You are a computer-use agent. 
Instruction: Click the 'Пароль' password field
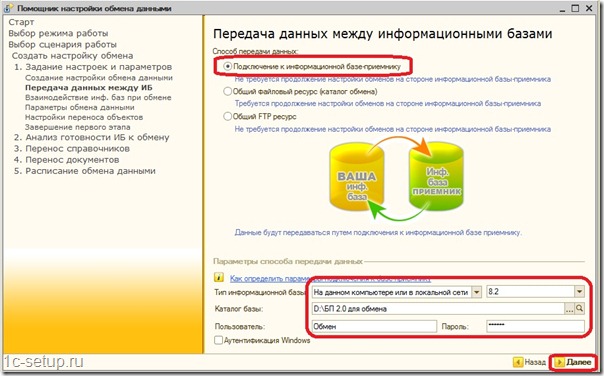point(535,326)
